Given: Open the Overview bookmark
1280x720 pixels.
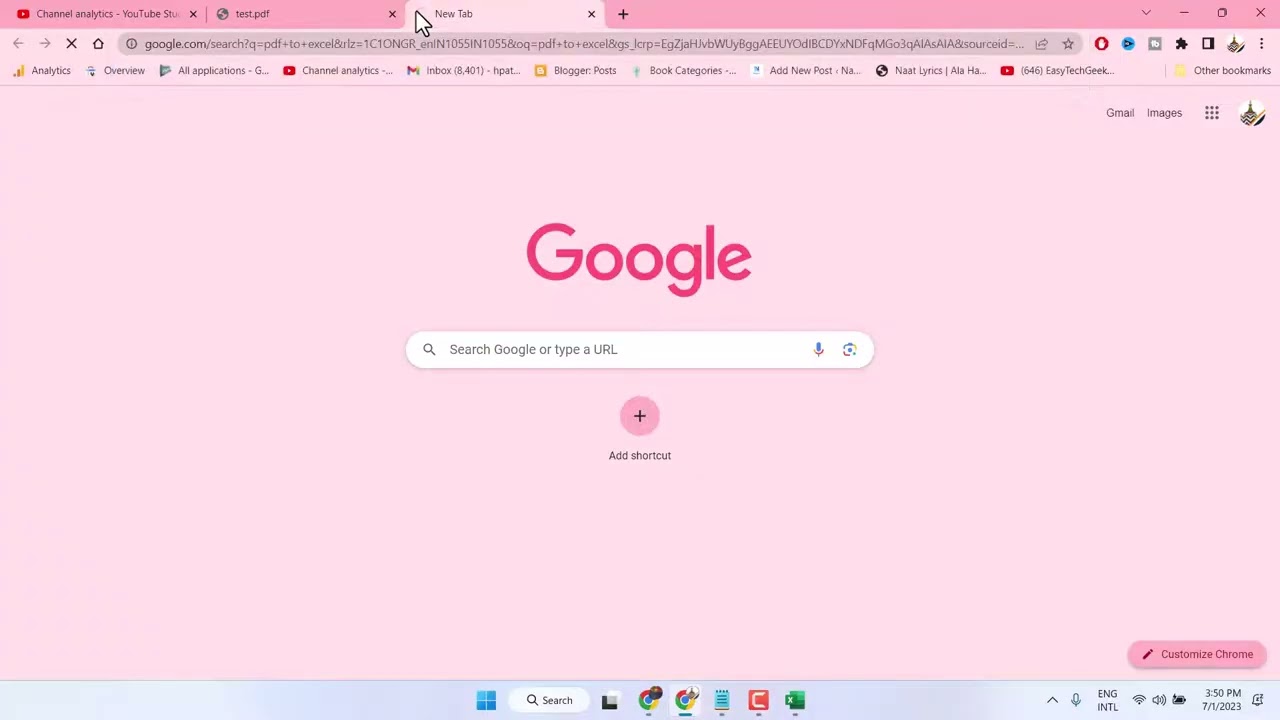Looking at the screenshot, I should click(115, 71).
